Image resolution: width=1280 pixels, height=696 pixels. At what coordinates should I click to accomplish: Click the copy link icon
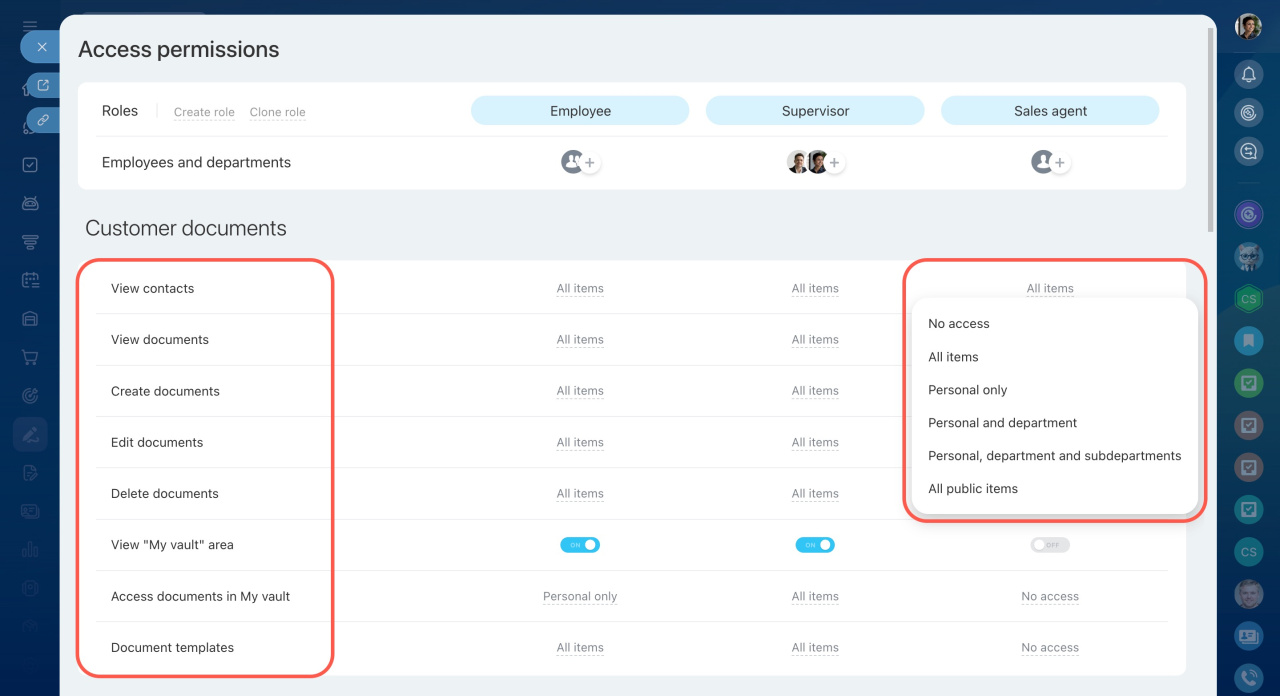[x=43, y=120]
